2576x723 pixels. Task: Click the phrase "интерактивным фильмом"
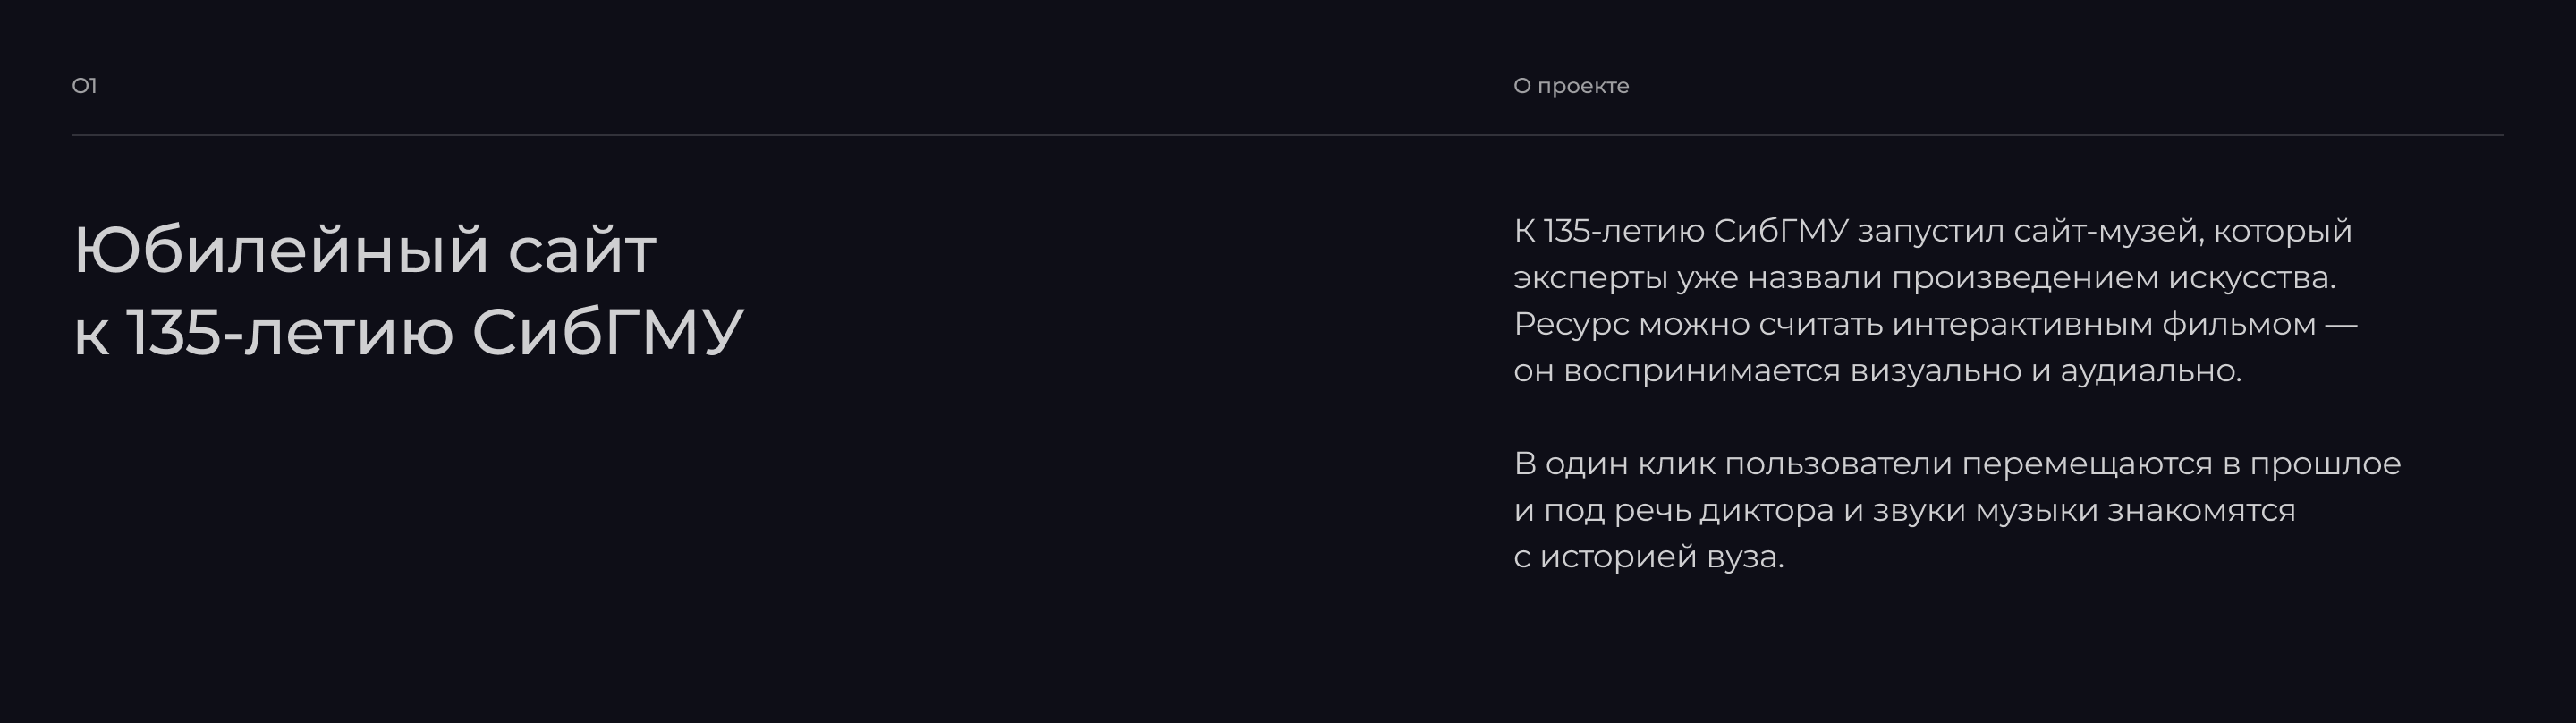tap(2104, 325)
